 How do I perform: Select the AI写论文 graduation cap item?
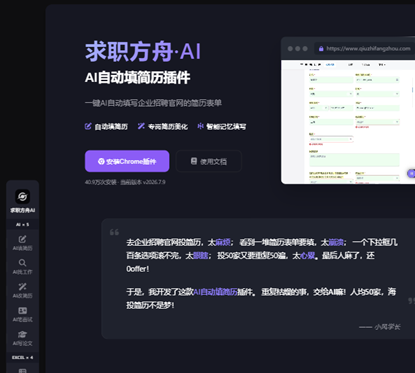pos(22,338)
